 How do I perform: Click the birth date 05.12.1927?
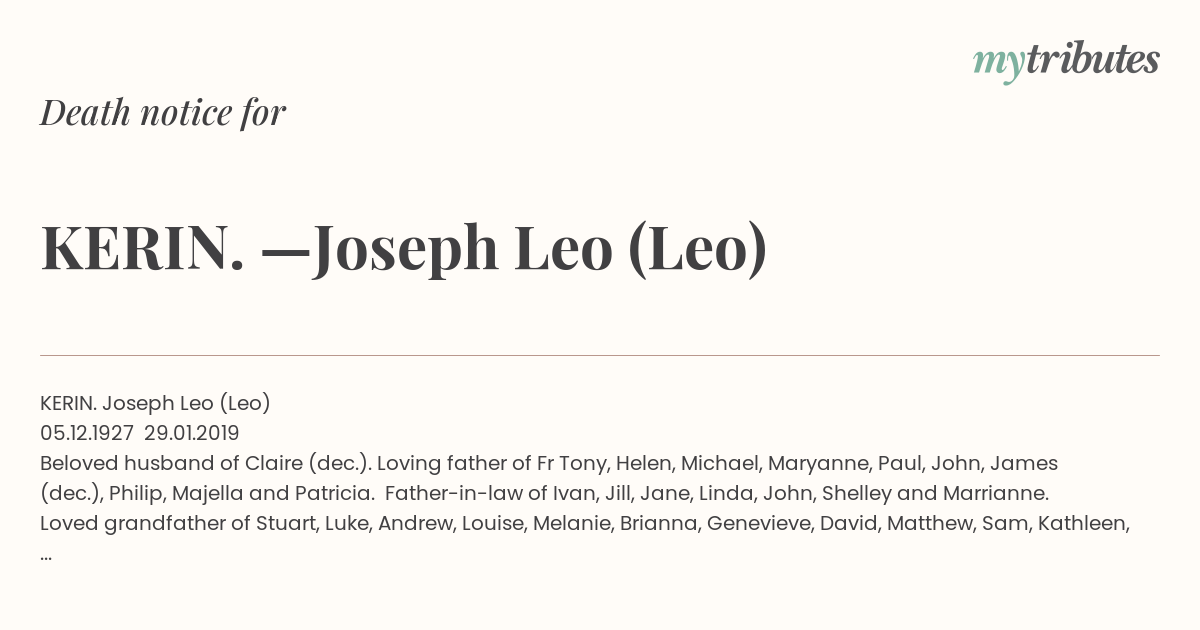(87, 433)
